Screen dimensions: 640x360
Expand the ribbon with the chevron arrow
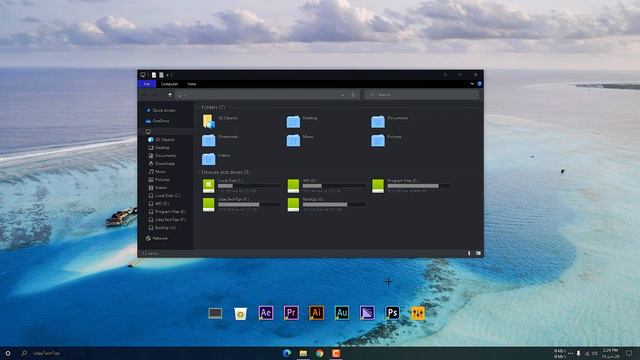tap(472, 84)
